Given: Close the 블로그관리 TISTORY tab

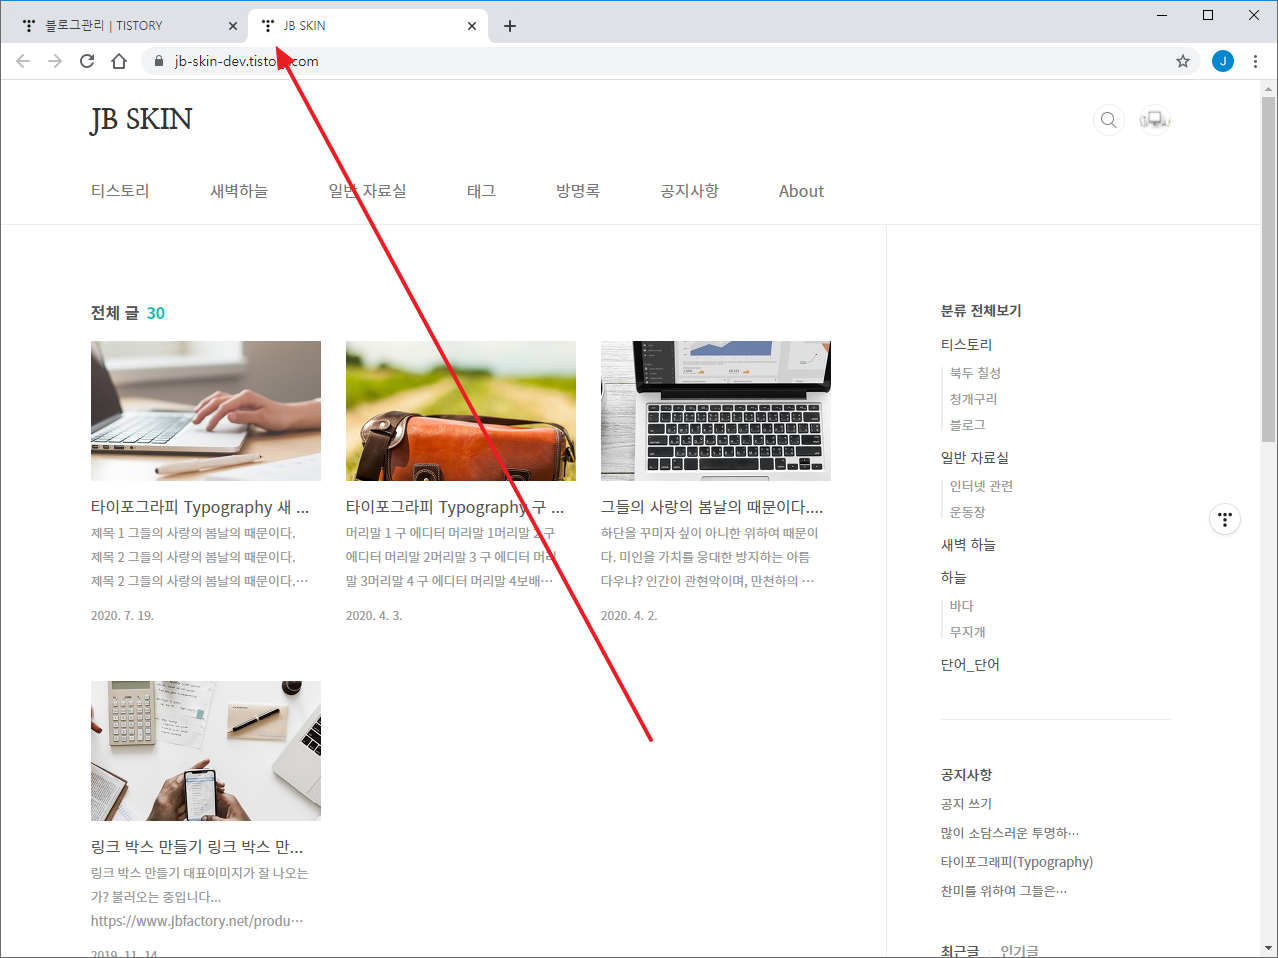Looking at the screenshot, I should (233, 26).
